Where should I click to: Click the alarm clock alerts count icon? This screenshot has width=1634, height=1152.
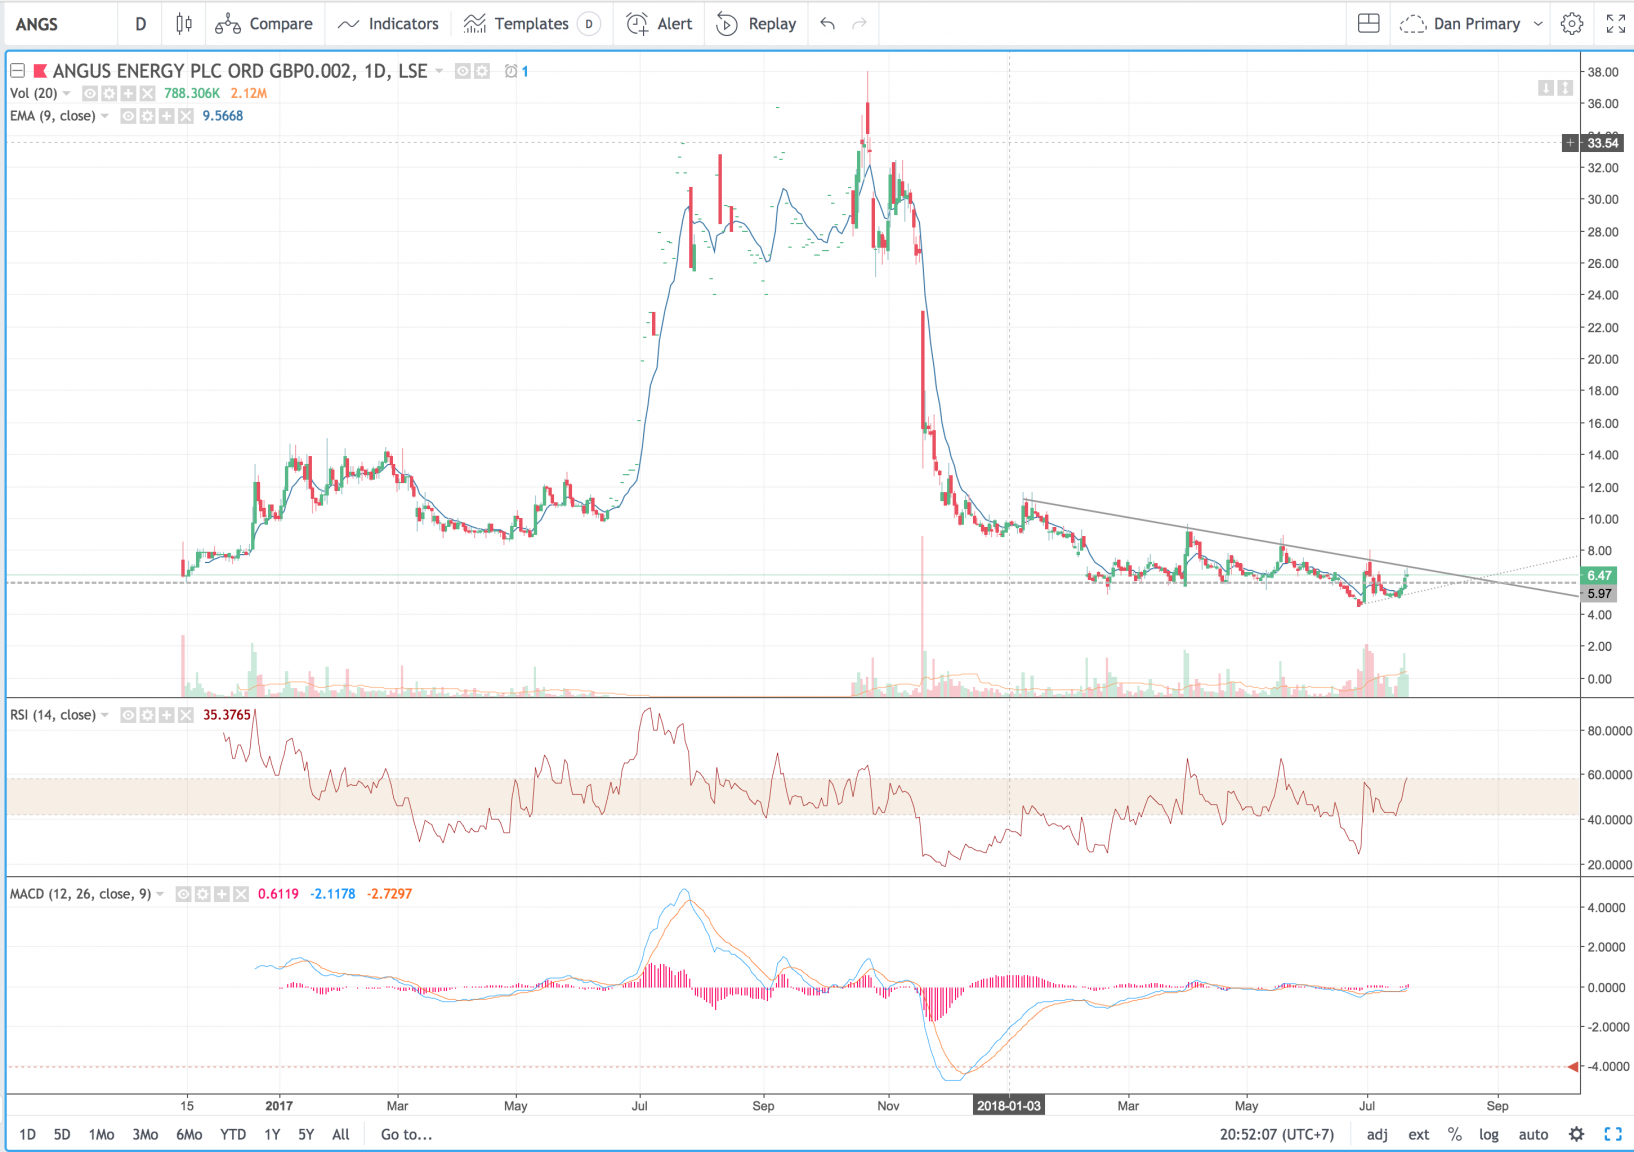[x=516, y=71]
